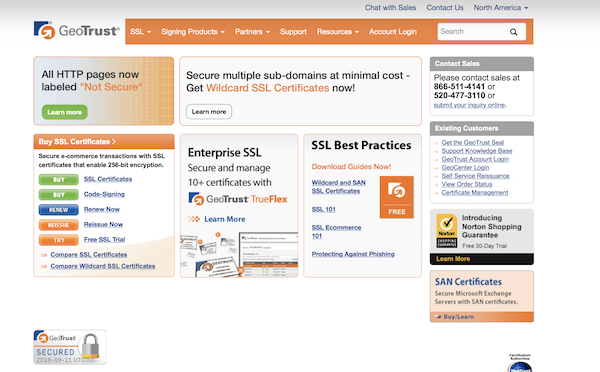
Task: Open the Reissue Now link
Action: click(x=103, y=225)
